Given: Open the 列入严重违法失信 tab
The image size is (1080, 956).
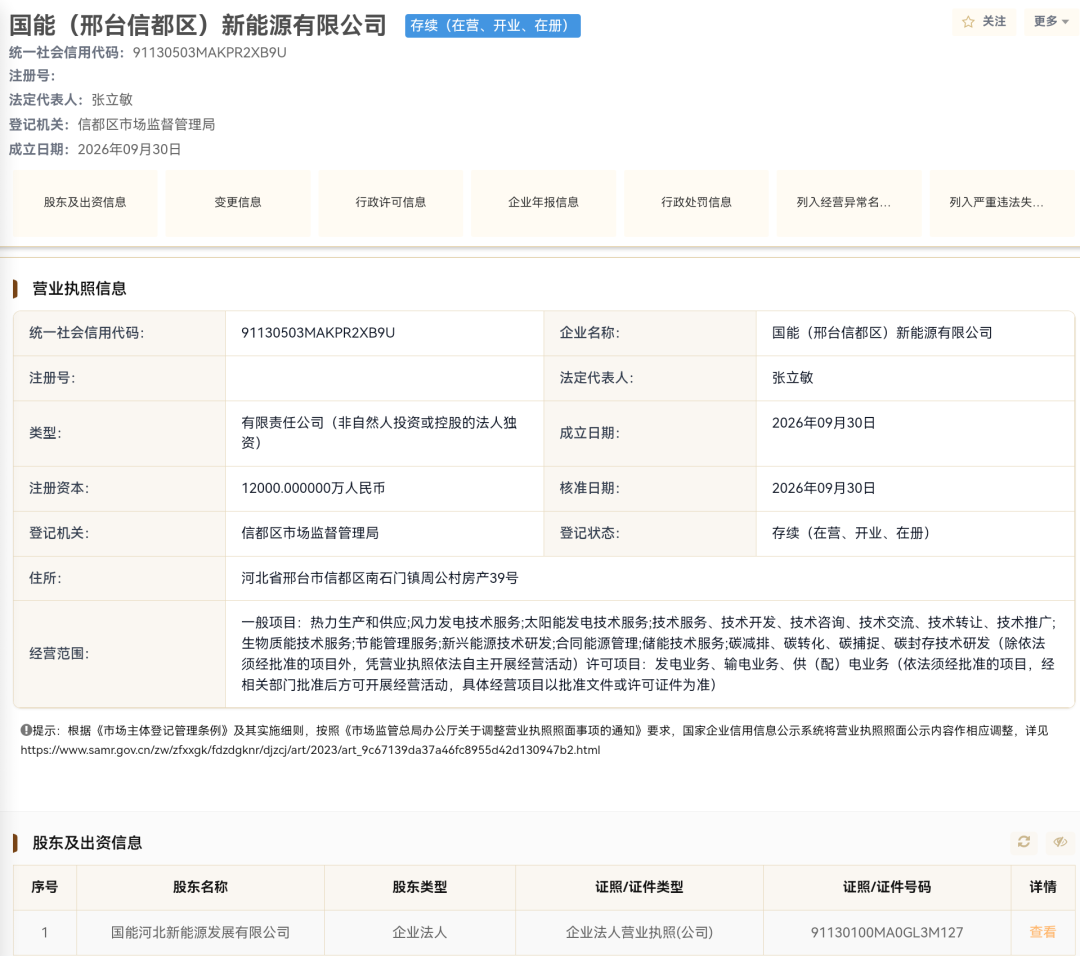Looking at the screenshot, I should coord(1002,202).
